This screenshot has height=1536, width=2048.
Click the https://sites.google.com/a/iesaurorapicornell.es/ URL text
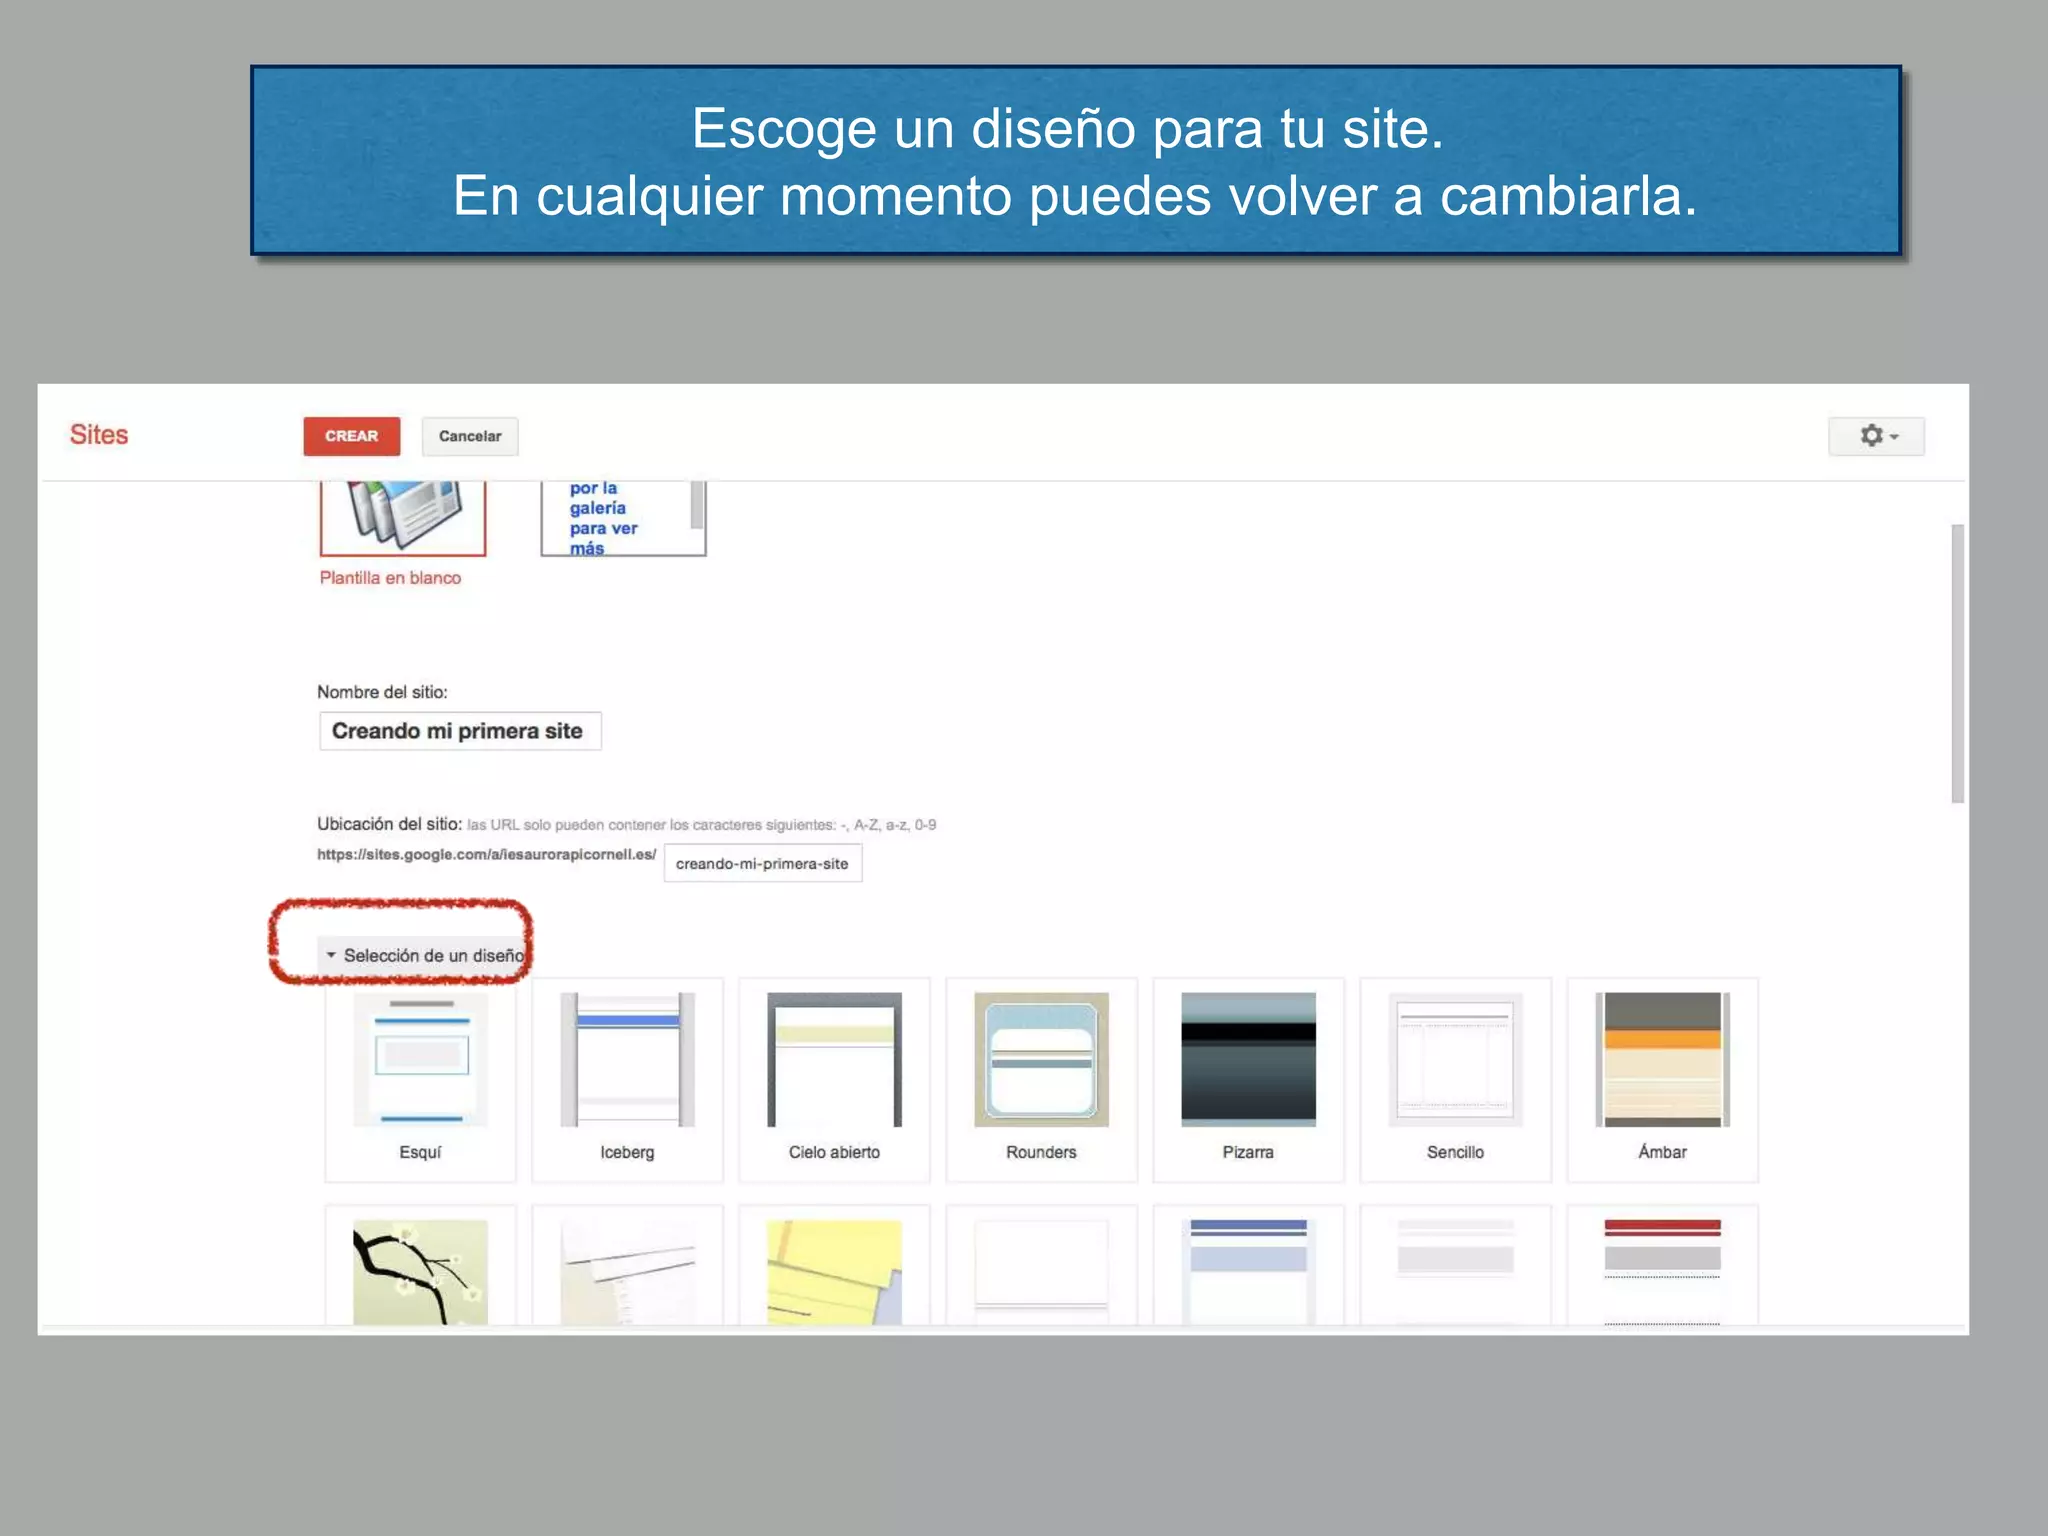(x=486, y=854)
